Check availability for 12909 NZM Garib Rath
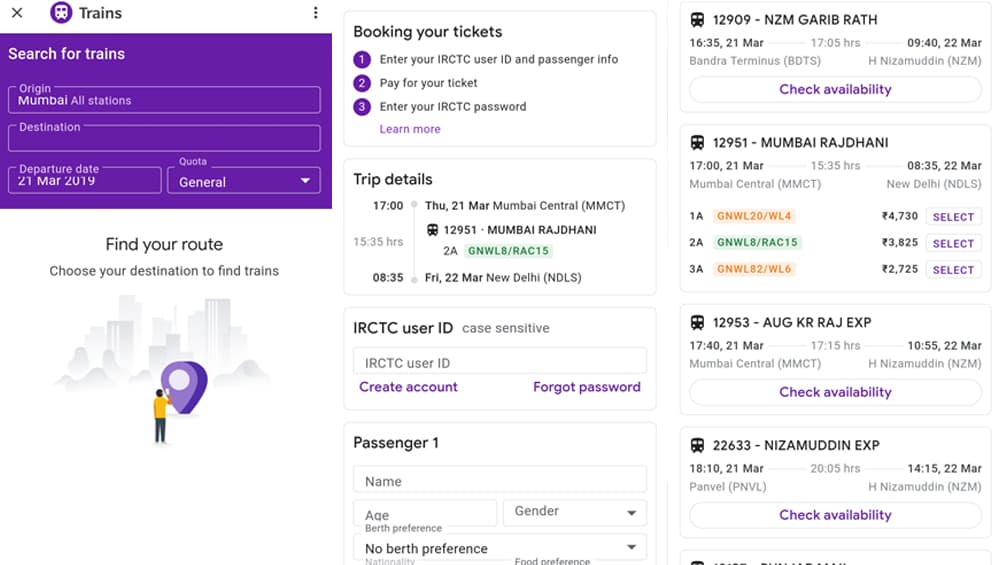This screenshot has height=565, width=1000. tap(835, 89)
